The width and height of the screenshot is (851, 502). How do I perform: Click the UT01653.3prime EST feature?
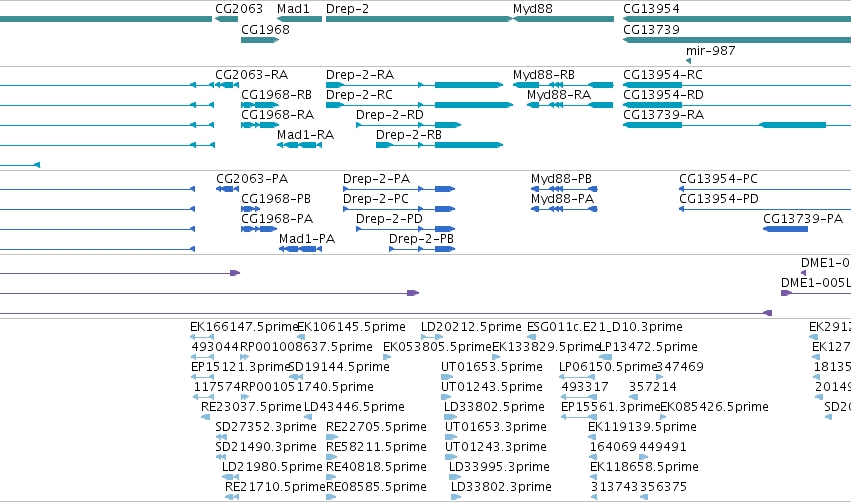click(450, 437)
